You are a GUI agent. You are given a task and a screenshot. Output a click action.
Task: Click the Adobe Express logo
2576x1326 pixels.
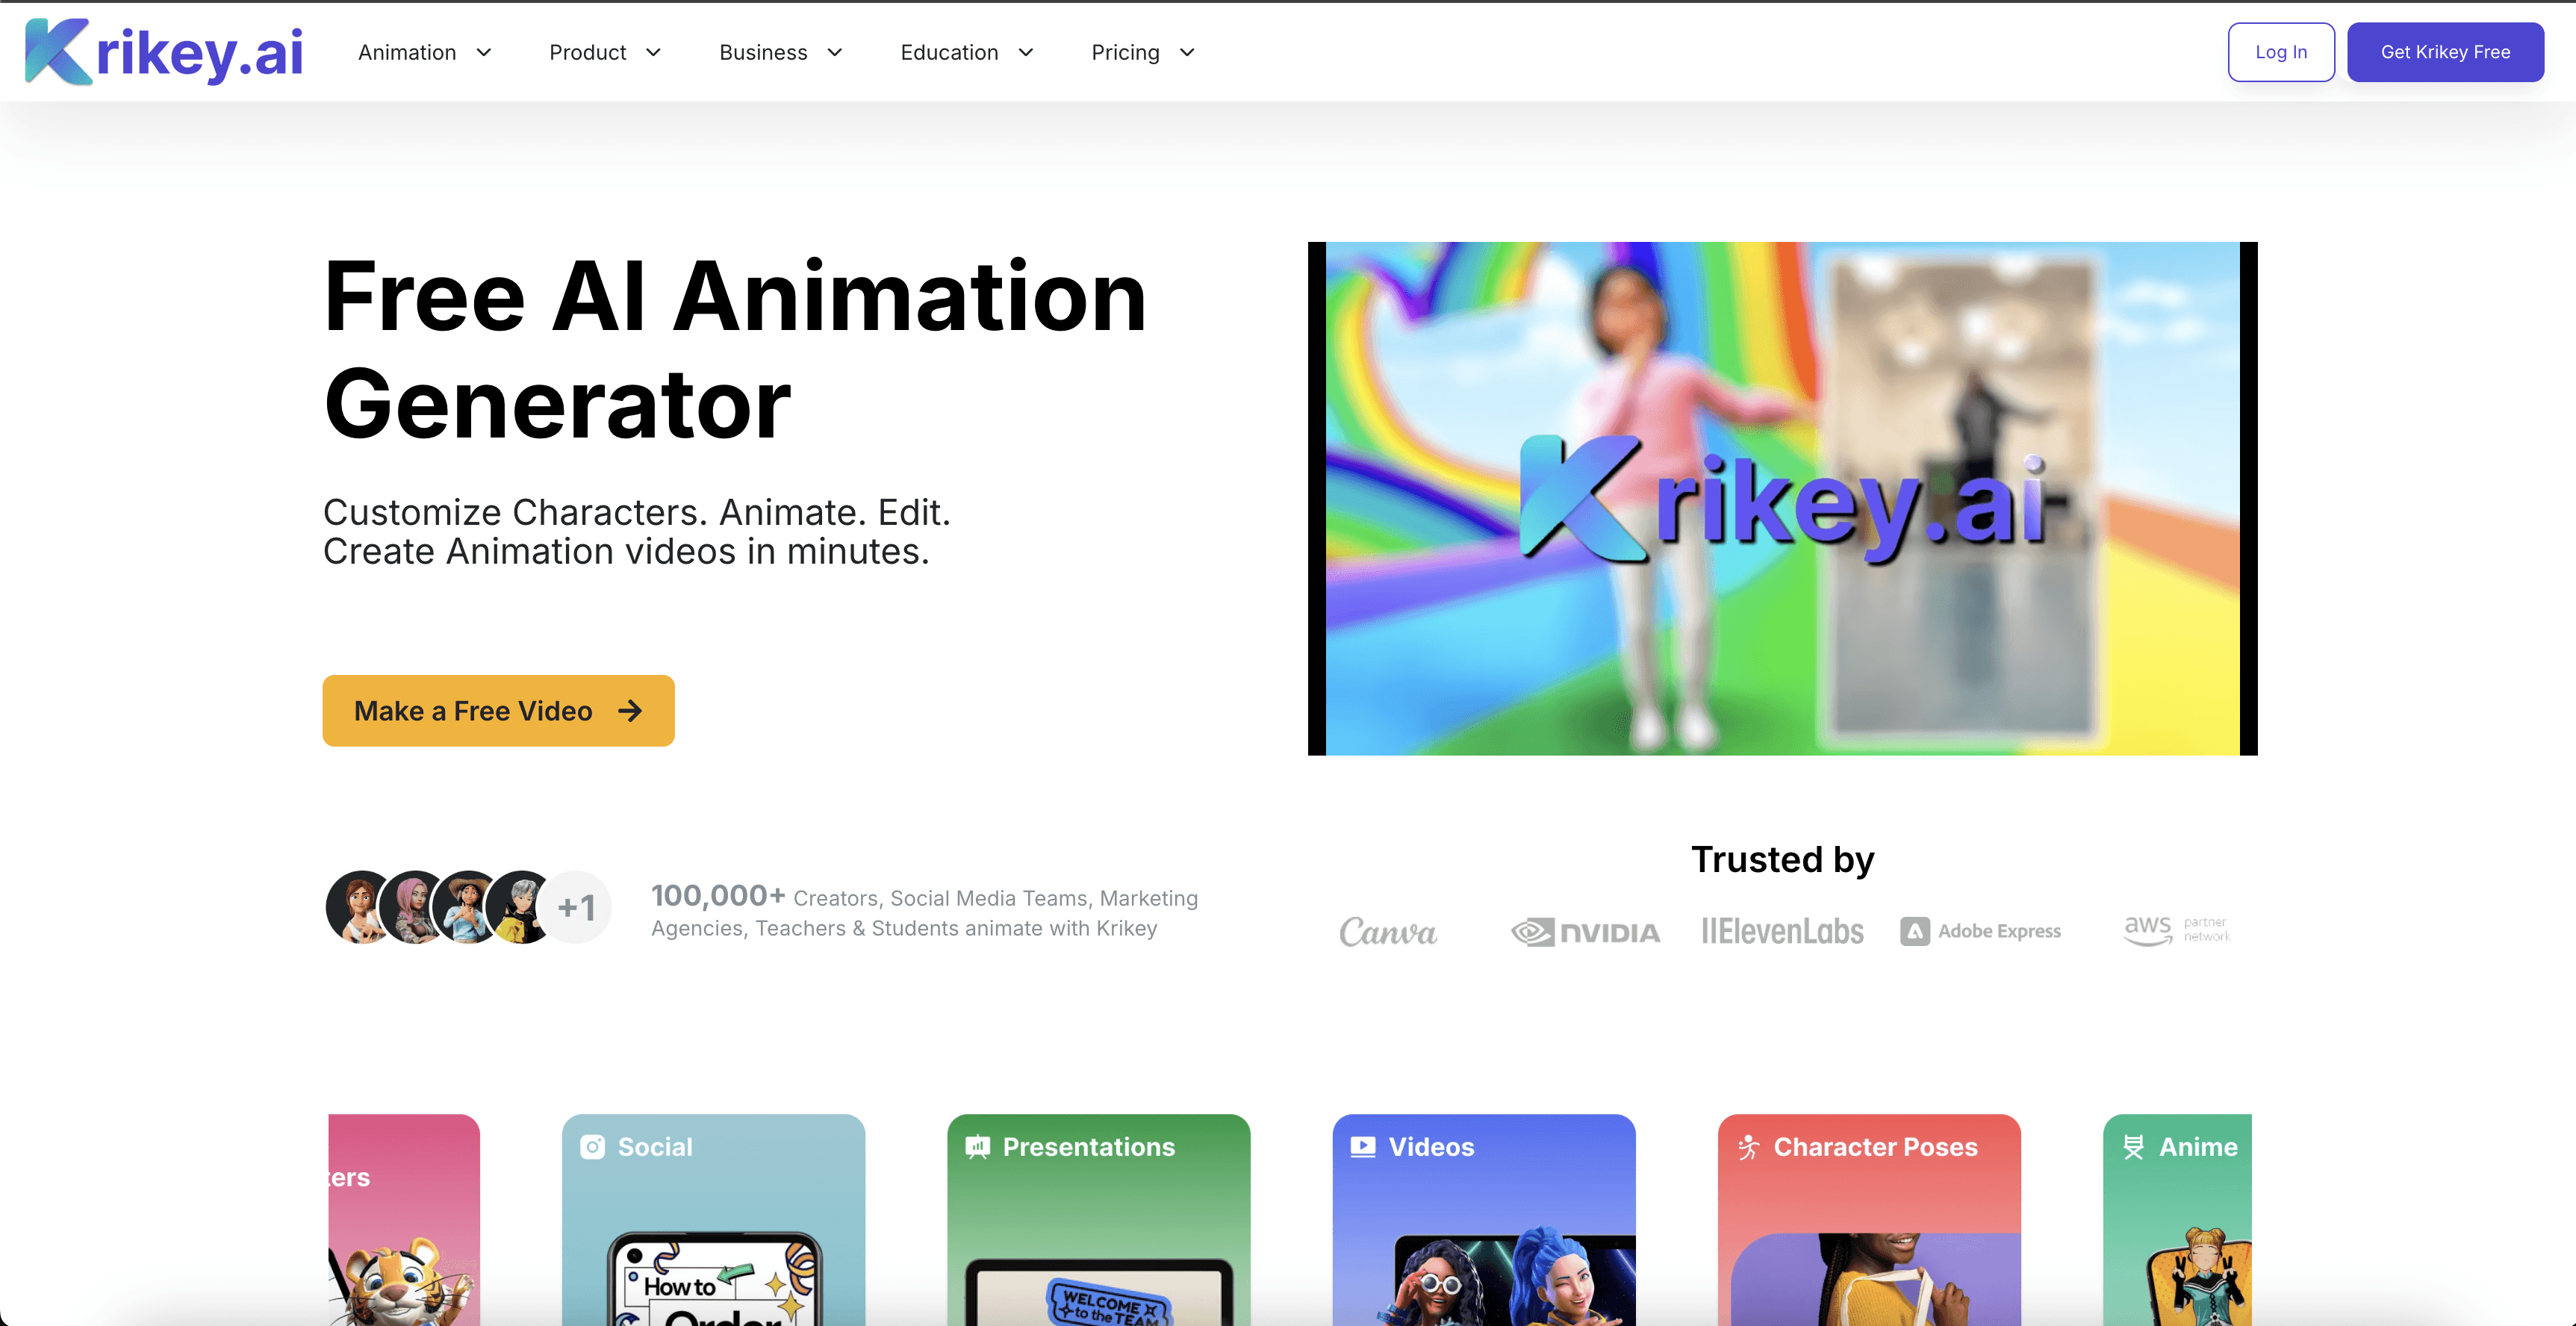click(1981, 931)
